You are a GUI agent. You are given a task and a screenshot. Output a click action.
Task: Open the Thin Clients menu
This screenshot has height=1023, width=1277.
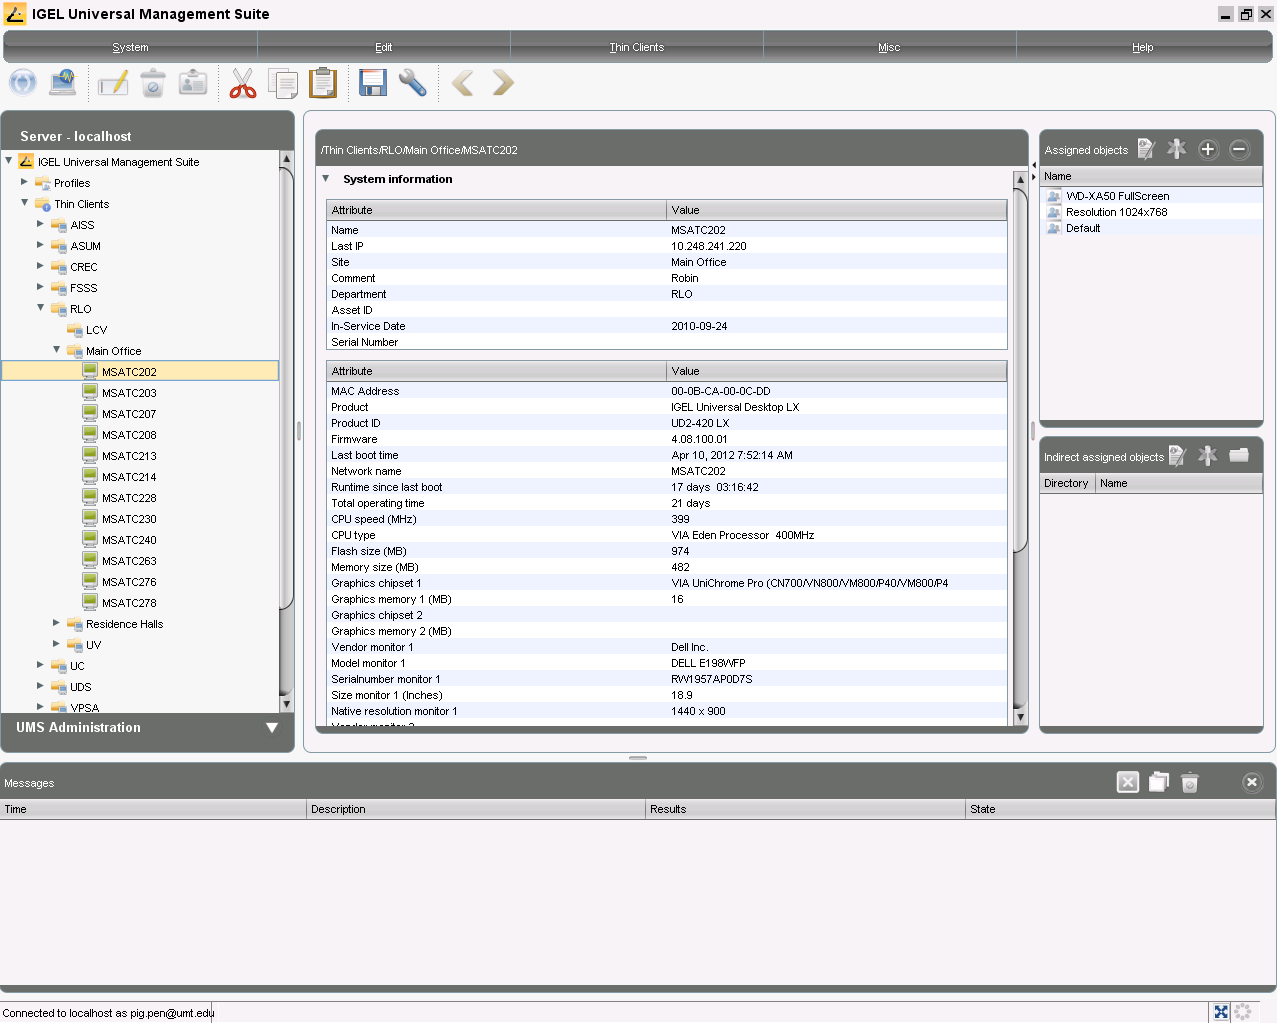click(x=636, y=47)
